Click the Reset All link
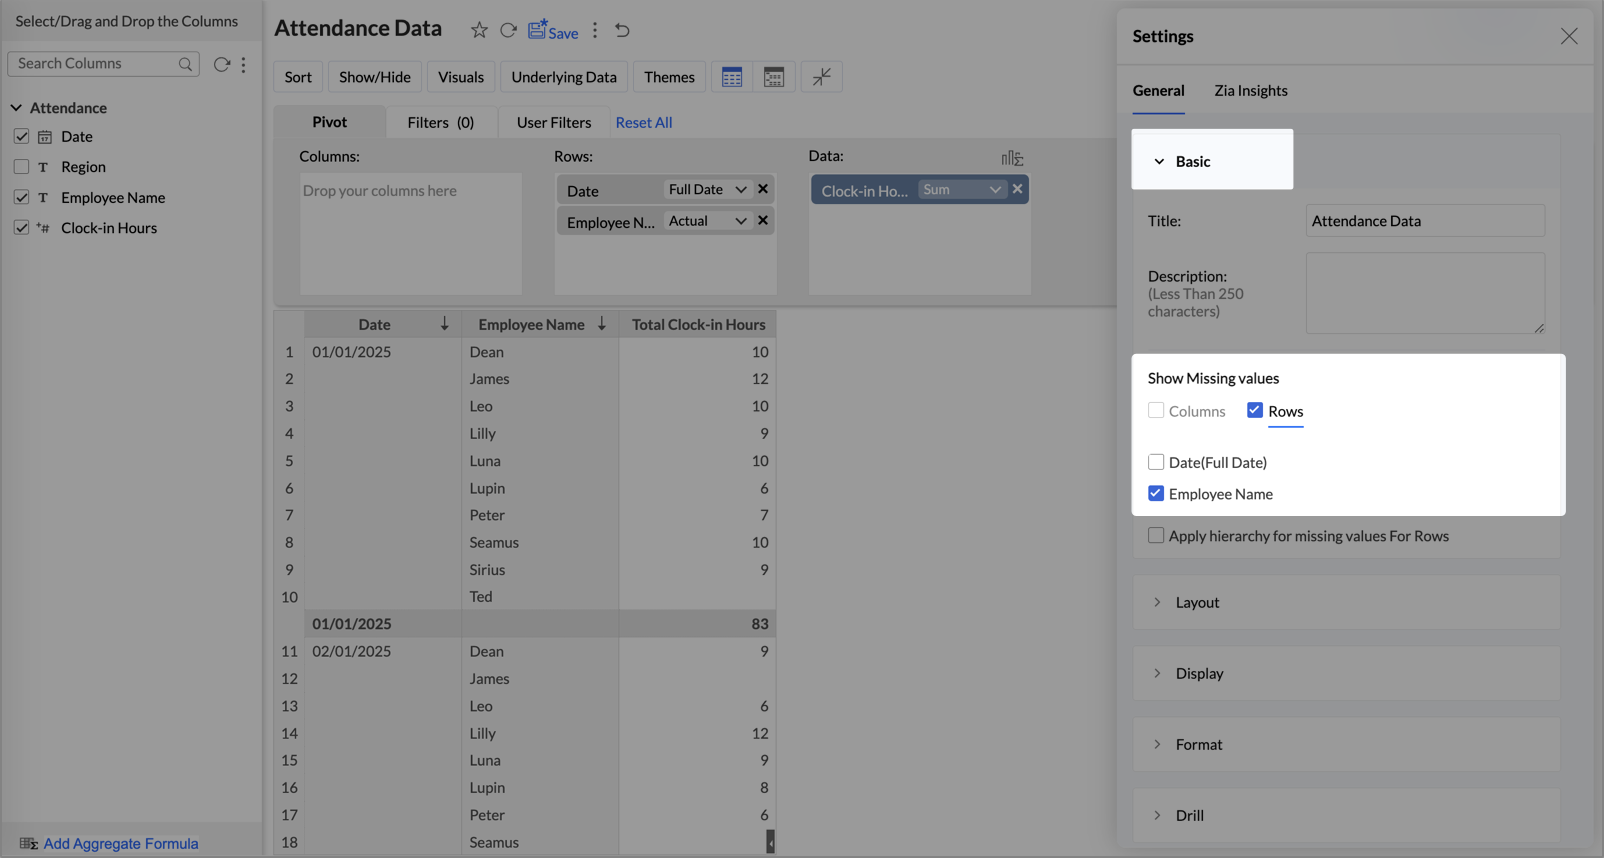 tap(643, 122)
